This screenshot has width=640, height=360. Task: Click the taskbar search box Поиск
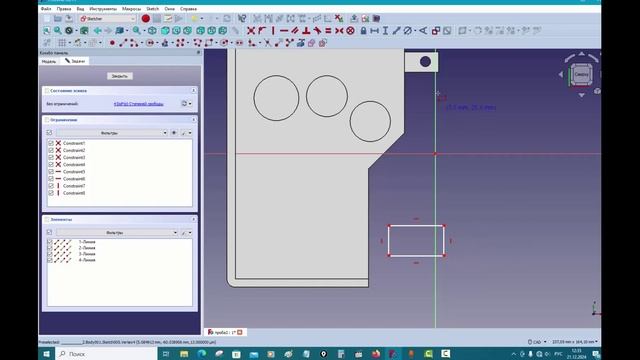106,353
